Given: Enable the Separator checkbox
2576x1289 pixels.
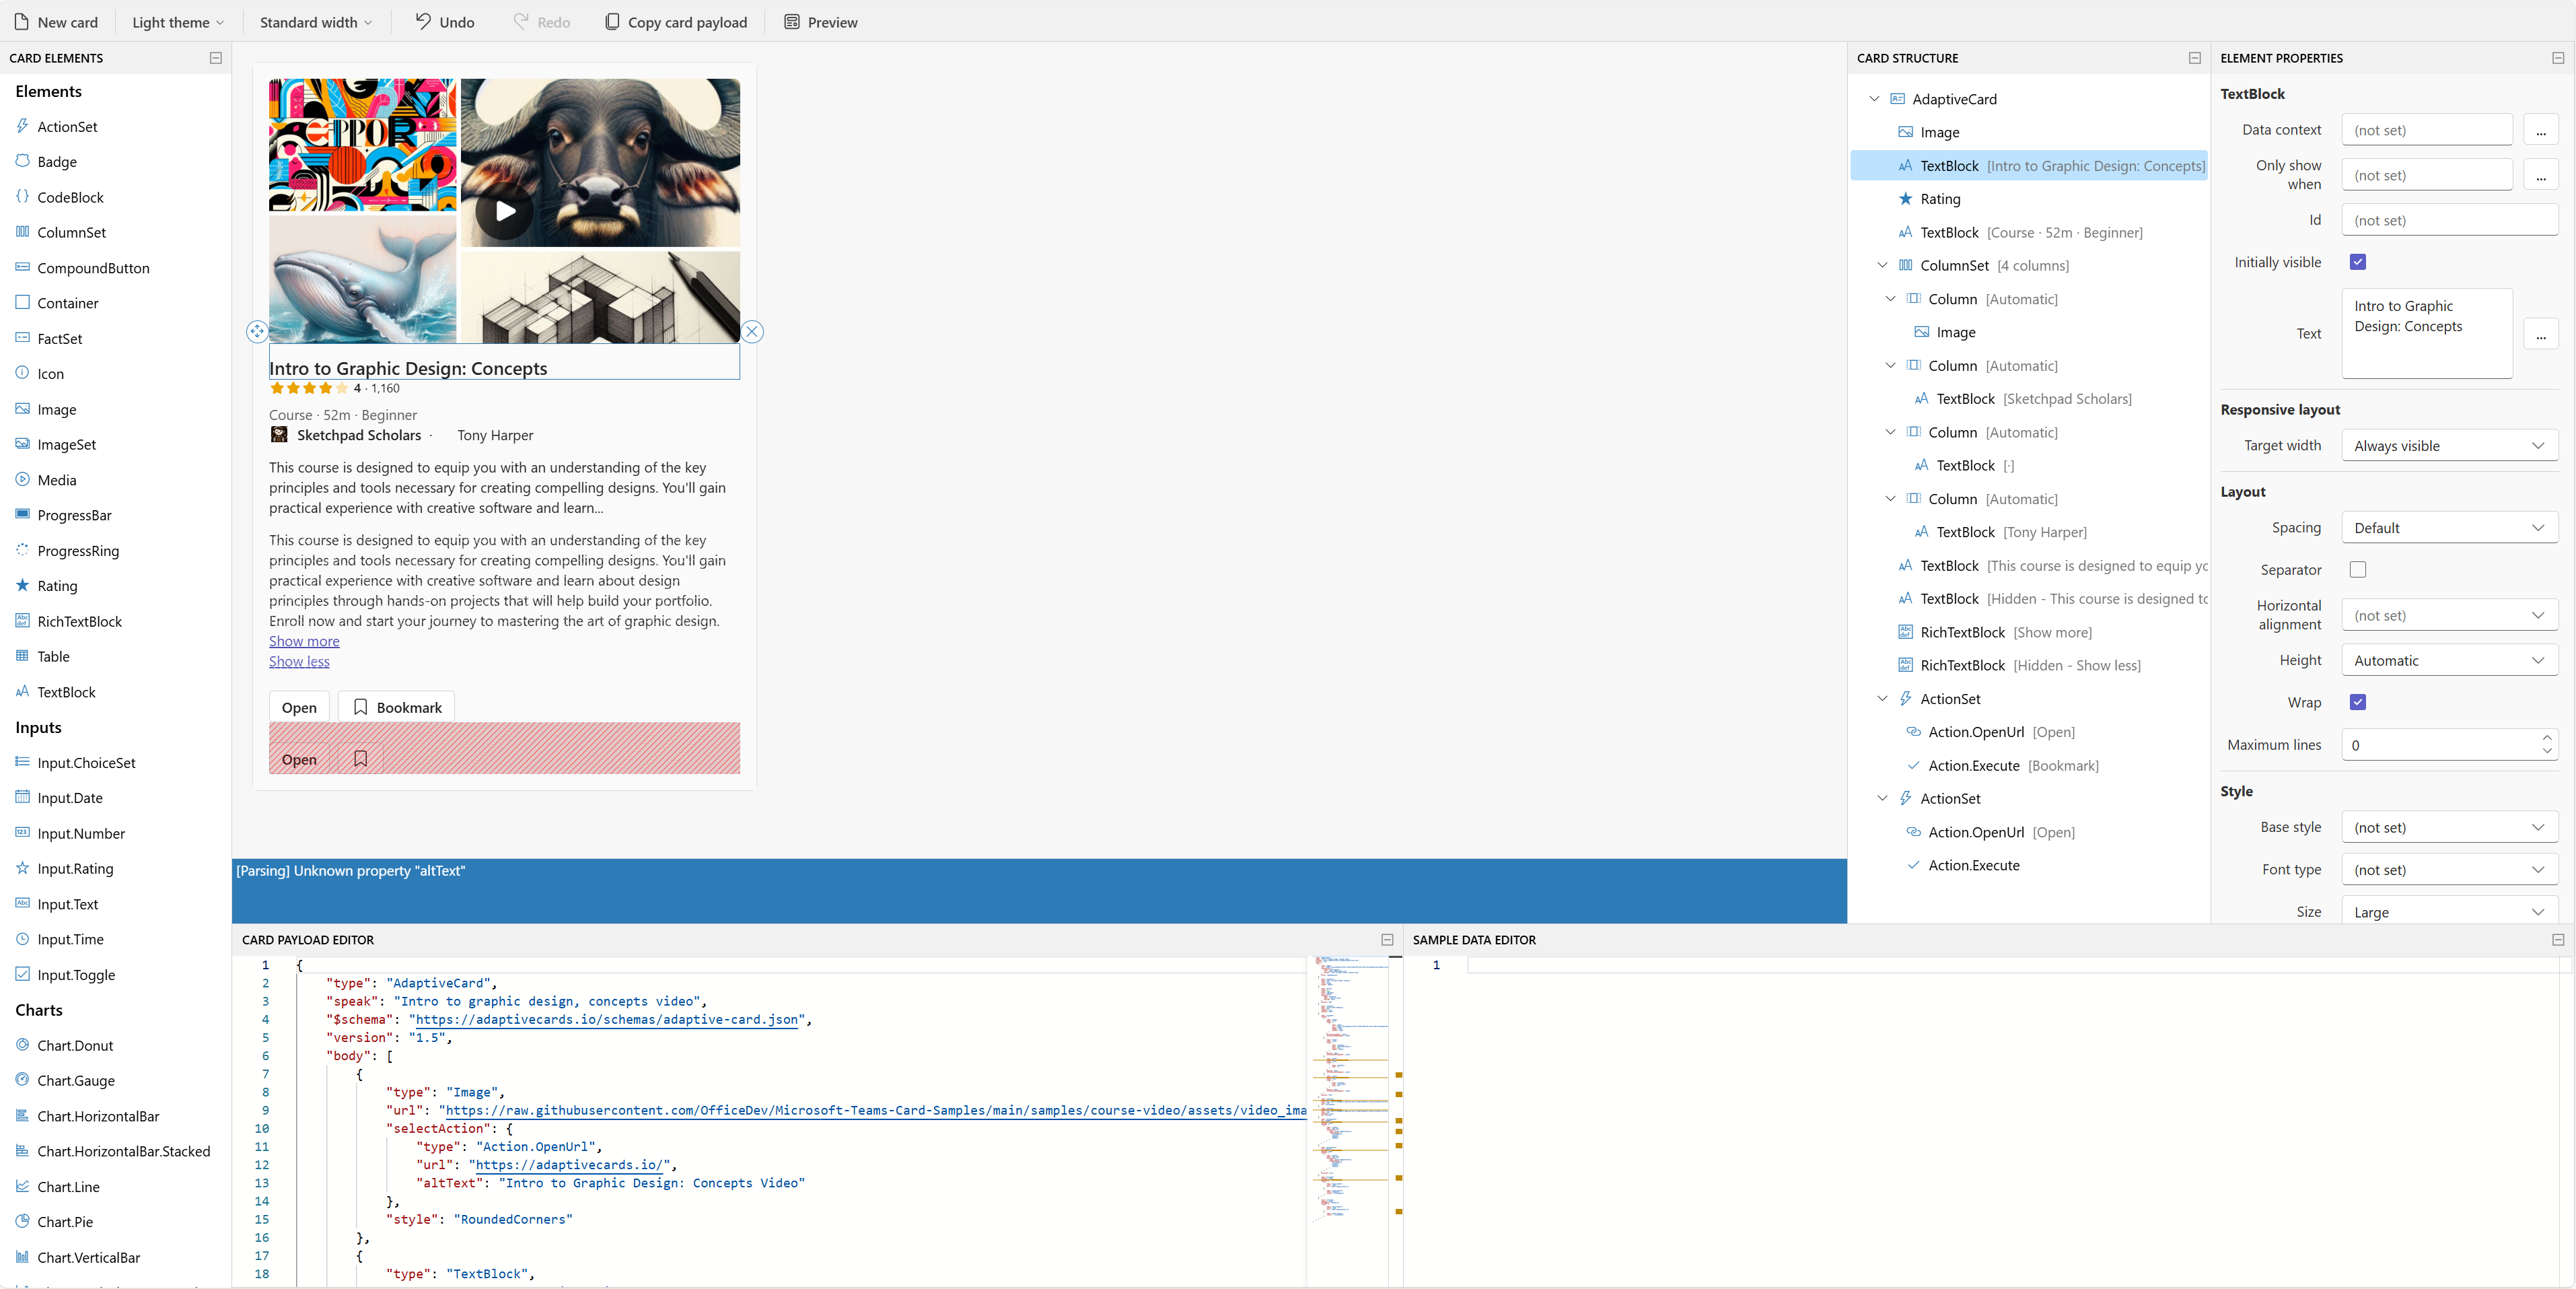Looking at the screenshot, I should 2359,569.
